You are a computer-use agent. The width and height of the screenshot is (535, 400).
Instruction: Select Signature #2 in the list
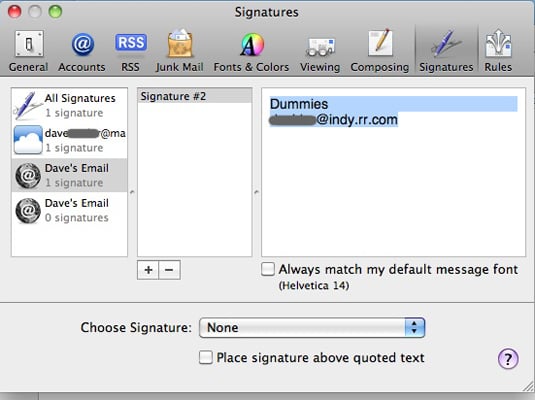coord(194,96)
